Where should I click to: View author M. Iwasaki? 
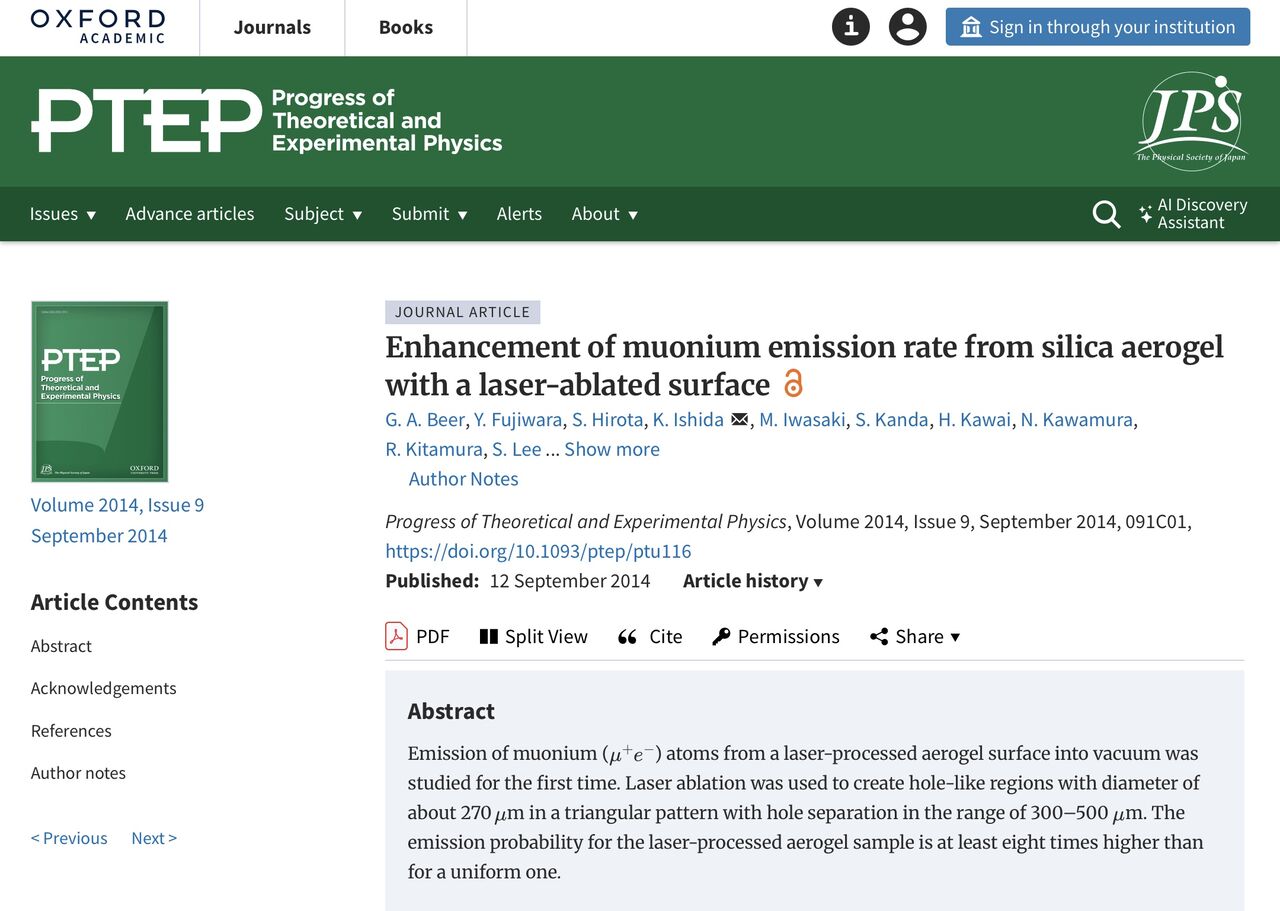802,420
